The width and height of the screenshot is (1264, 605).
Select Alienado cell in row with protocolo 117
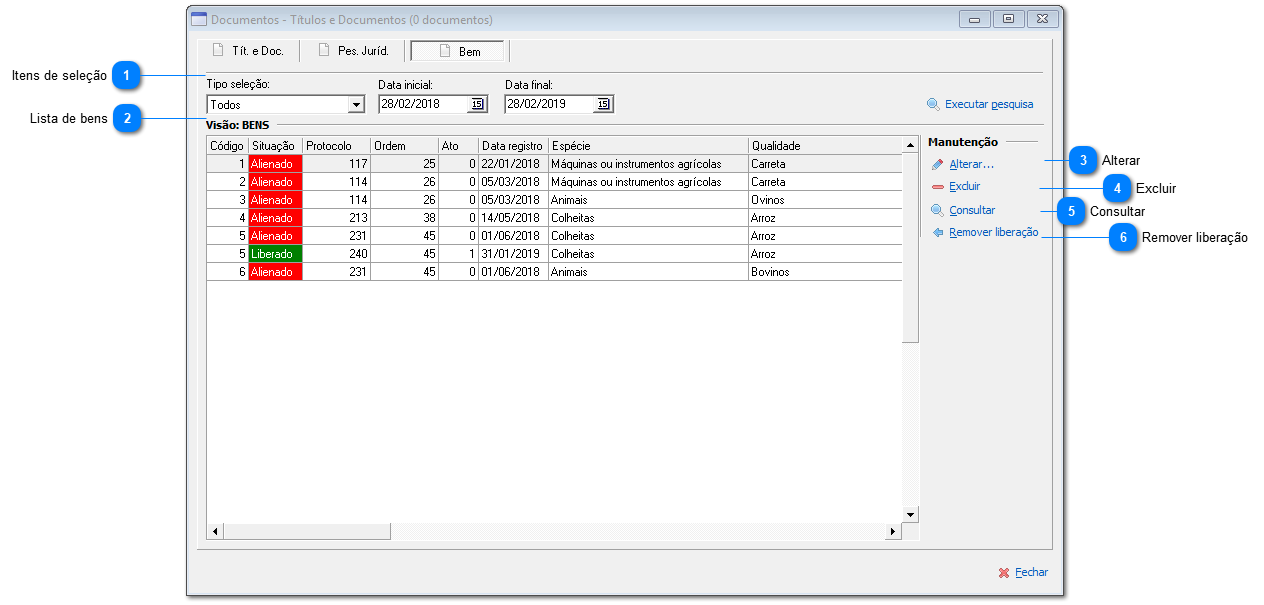point(275,164)
